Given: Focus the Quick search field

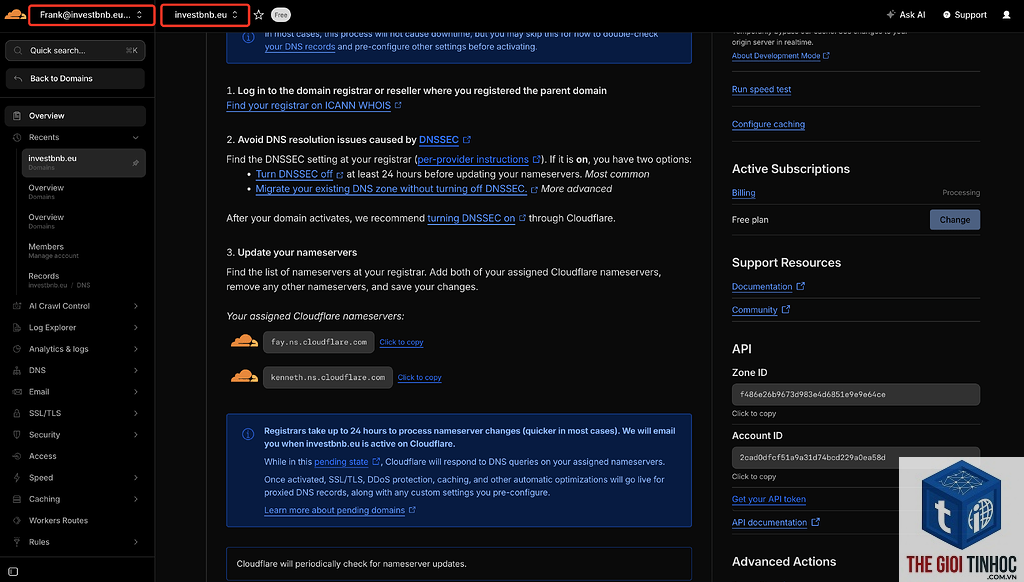Looking at the screenshot, I should (x=75, y=50).
